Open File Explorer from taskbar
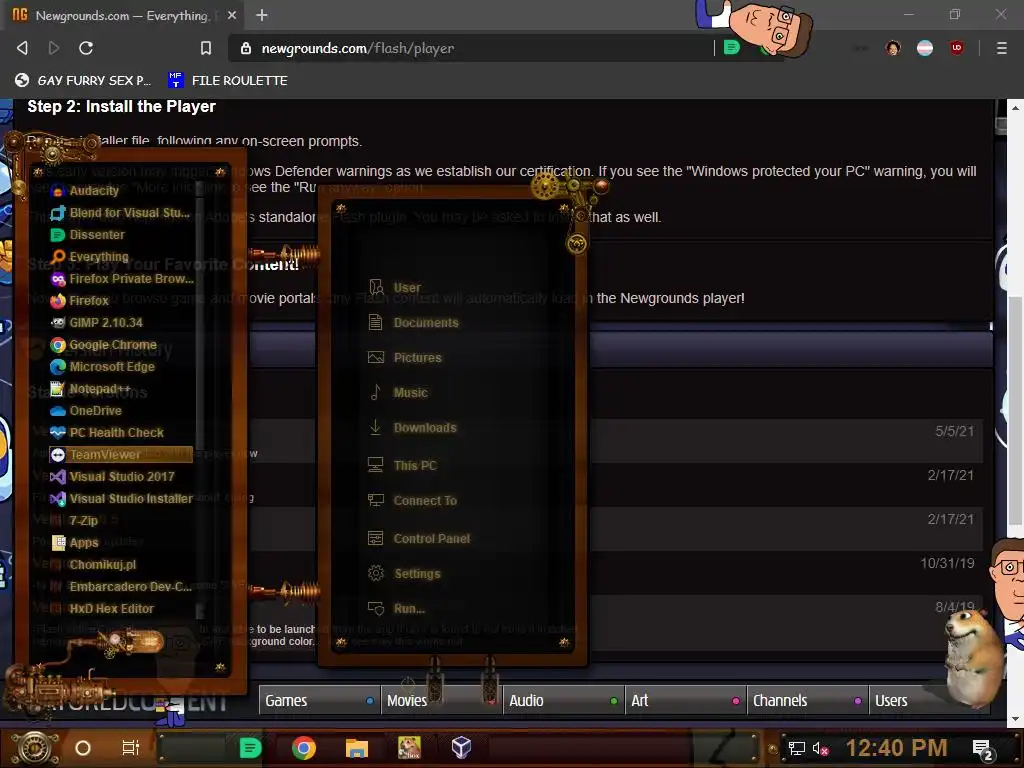The image size is (1024, 768). (x=357, y=748)
